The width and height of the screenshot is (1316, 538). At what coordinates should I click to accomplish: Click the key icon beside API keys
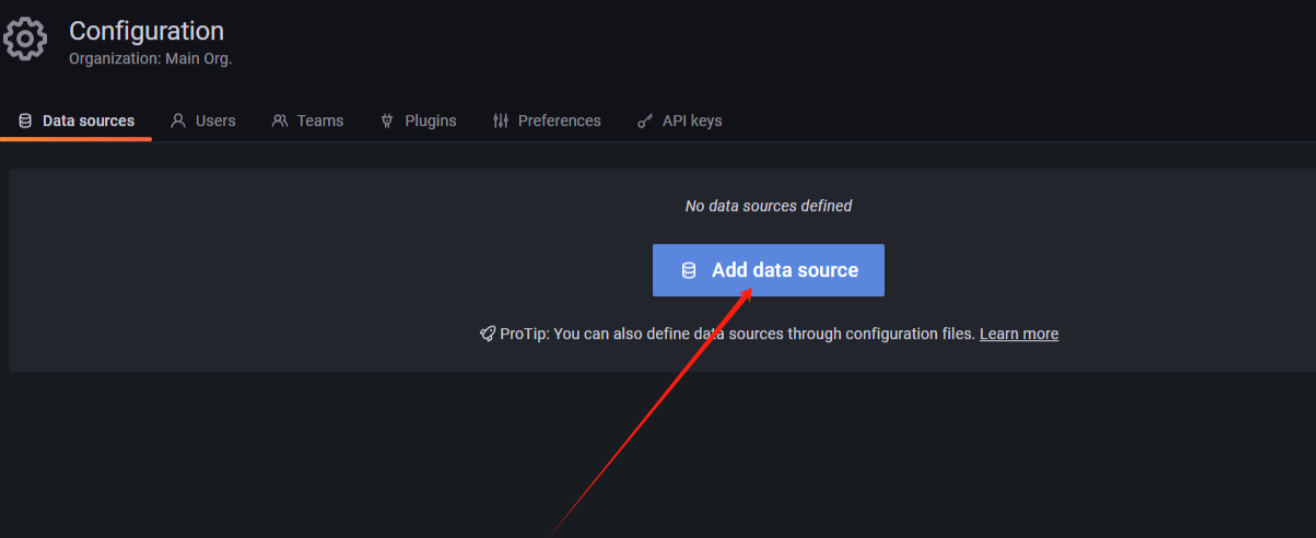pos(646,122)
